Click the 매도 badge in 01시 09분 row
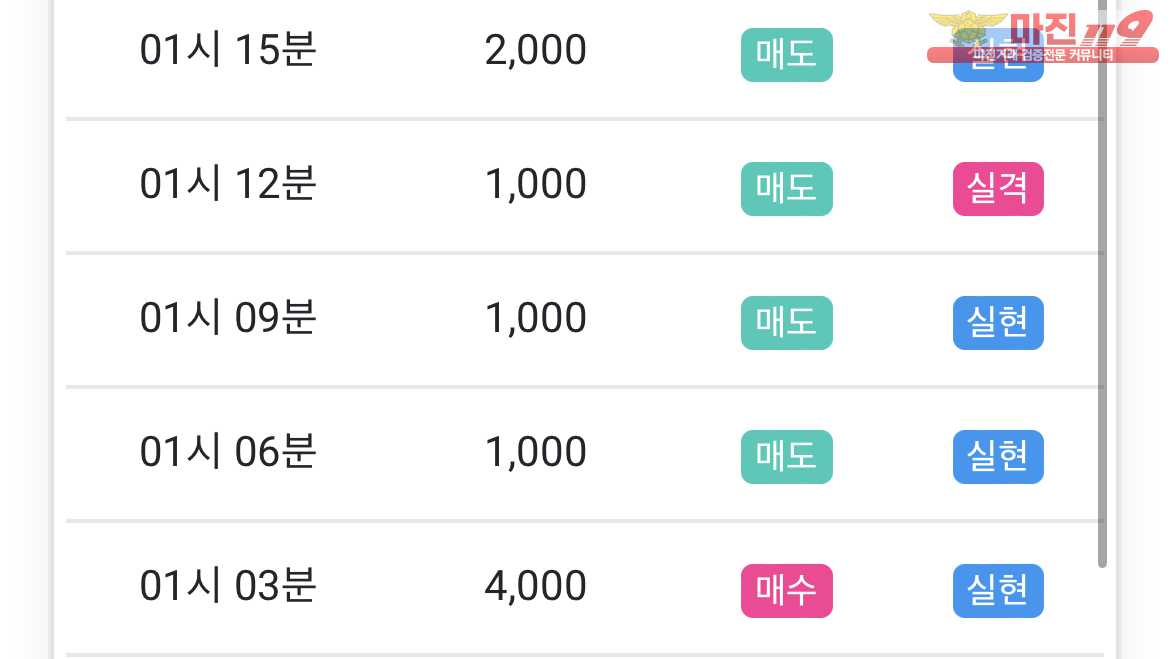 click(x=786, y=322)
